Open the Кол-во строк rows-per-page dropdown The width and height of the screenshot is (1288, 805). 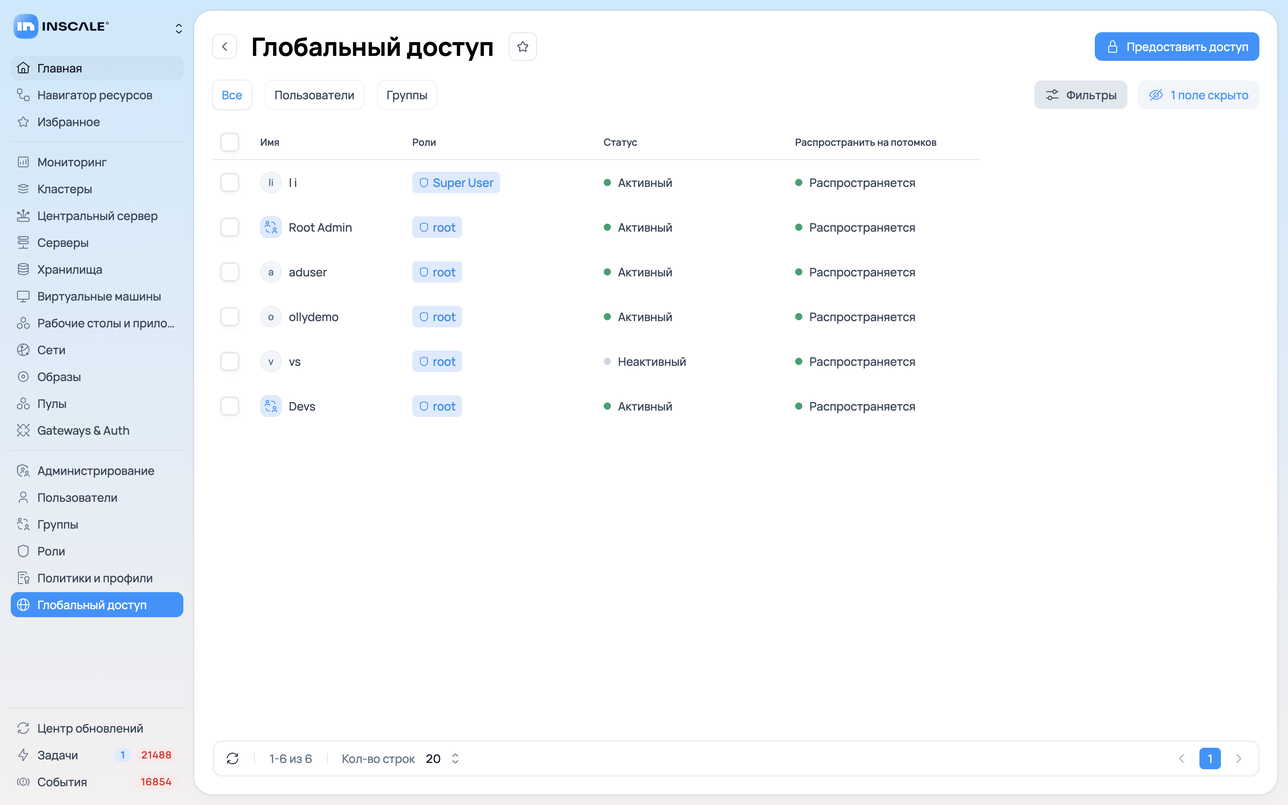[442, 759]
